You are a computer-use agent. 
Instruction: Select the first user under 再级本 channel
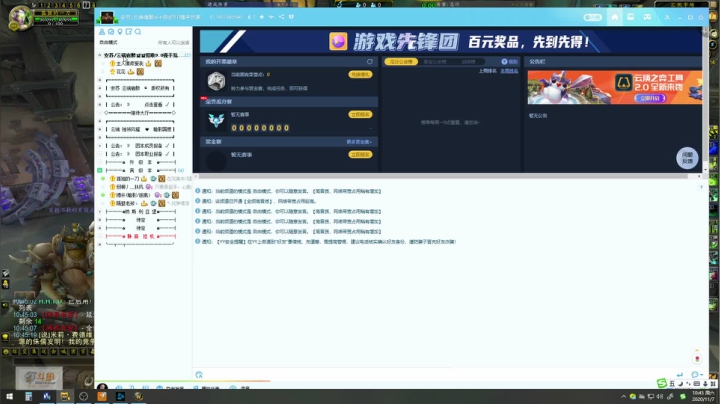[x=147, y=179]
